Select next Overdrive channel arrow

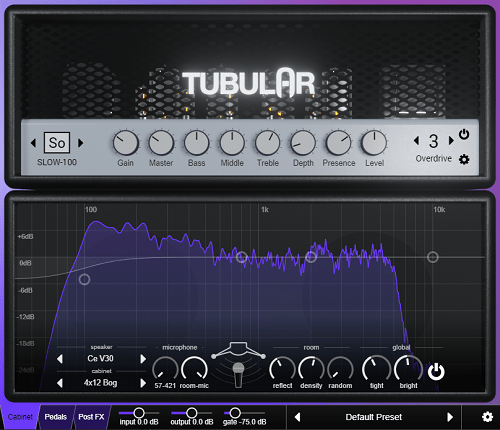(x=451, y=140)
